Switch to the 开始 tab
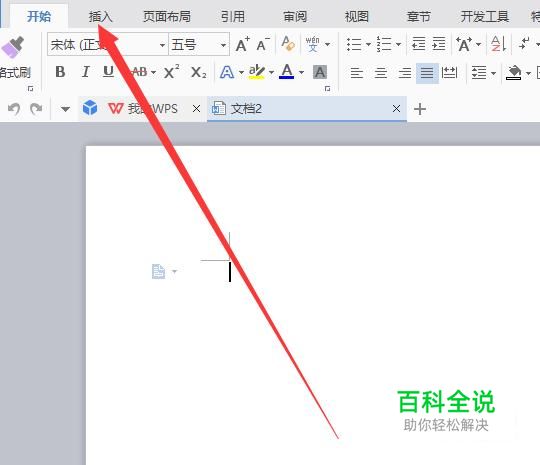Image resolution: width=540 pixels, height=465 pixels. click(39, 16)
